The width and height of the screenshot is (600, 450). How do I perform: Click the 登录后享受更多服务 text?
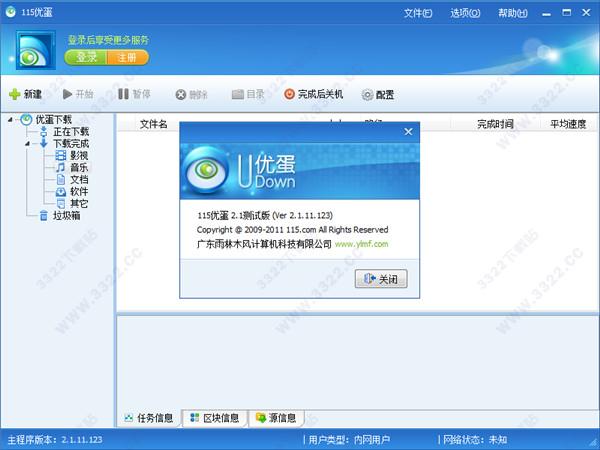pos(108,40)
